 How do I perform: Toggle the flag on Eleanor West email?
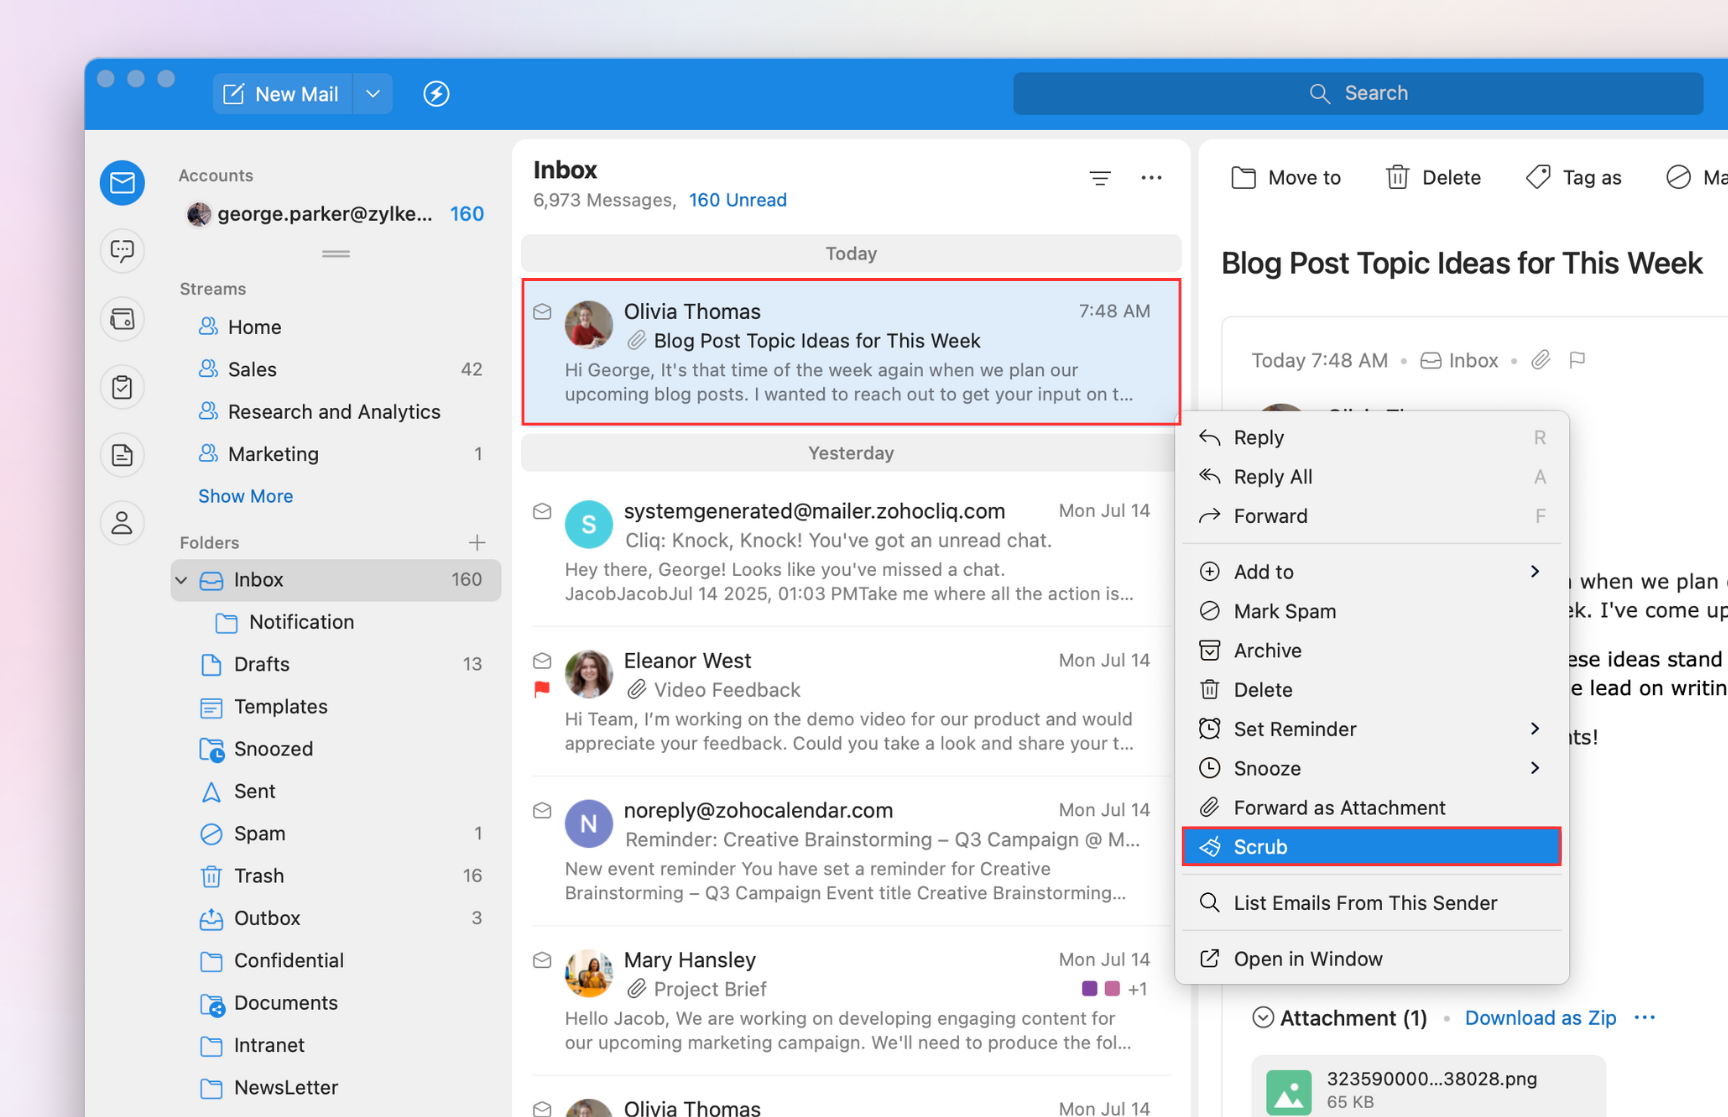pyautogui.click(x=542, y=689)
